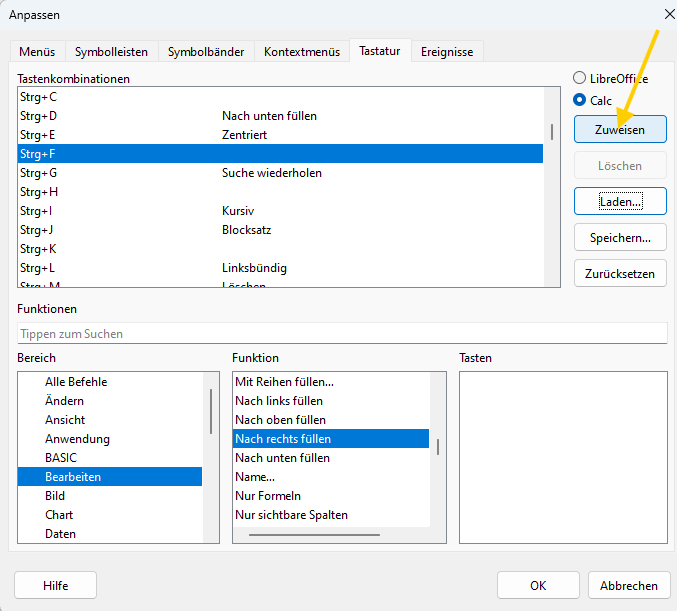
Task: Click the Tastenkombinationen list scrollbar
Action: click(x=552, y=132)
